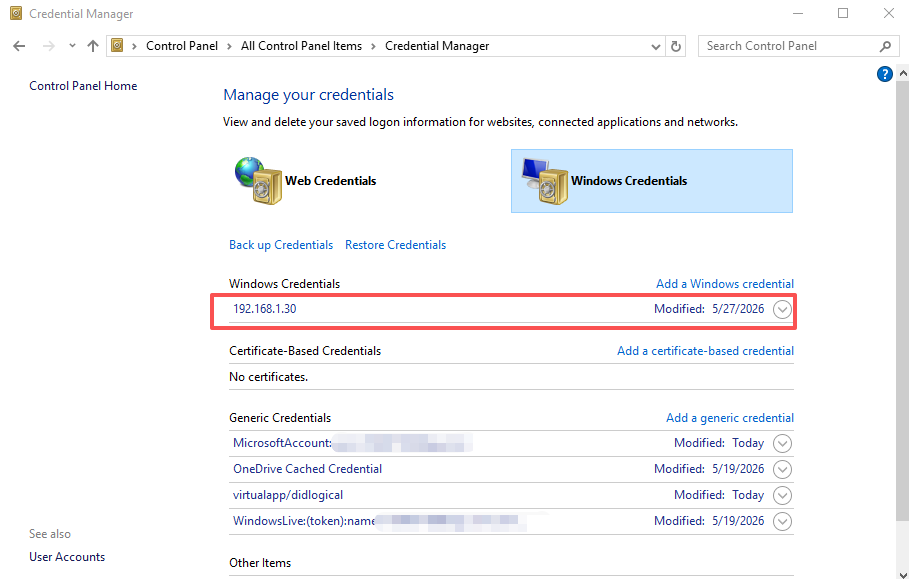
Task: Click the Credential Manager title bar icon
Action: 16,13
